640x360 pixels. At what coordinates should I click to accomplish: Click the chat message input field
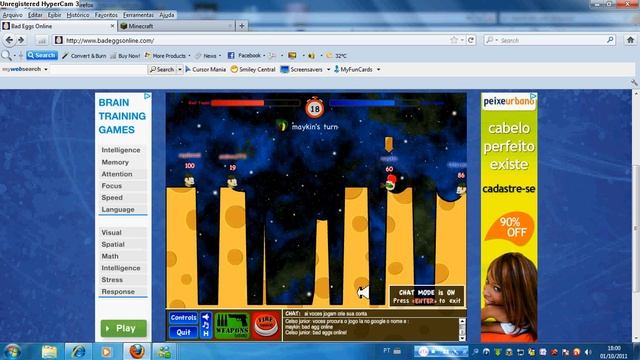tap(374, 313)
